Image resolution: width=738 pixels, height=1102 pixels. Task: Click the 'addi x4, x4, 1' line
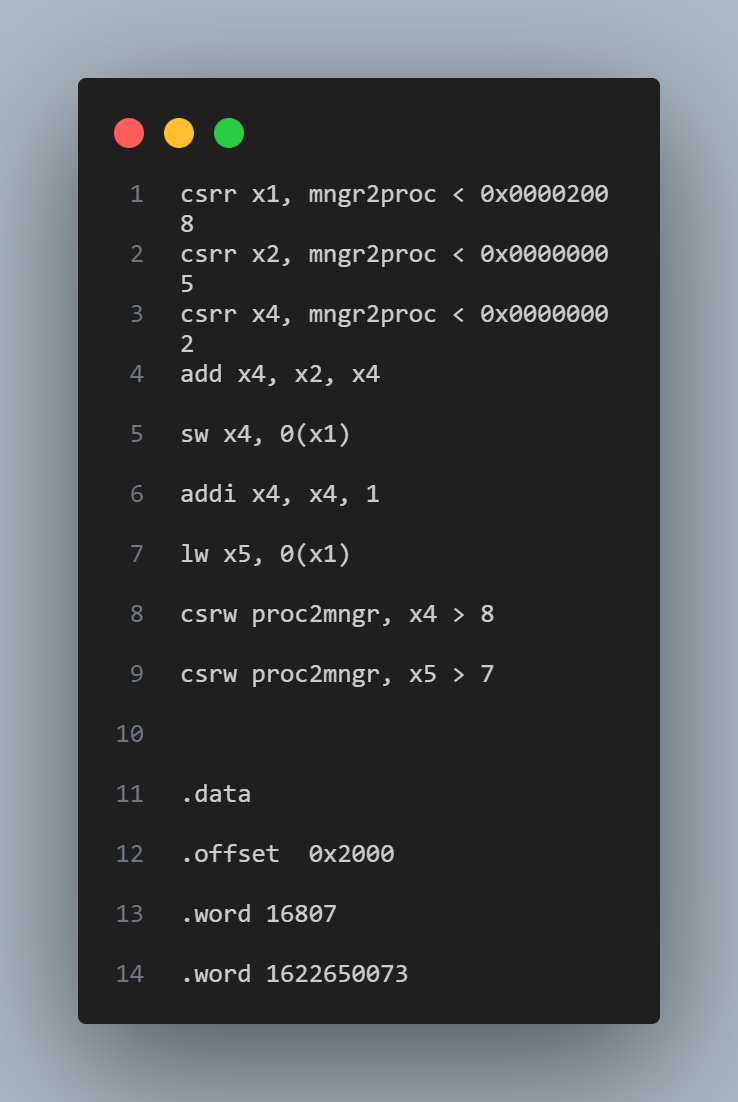point(280,494)
